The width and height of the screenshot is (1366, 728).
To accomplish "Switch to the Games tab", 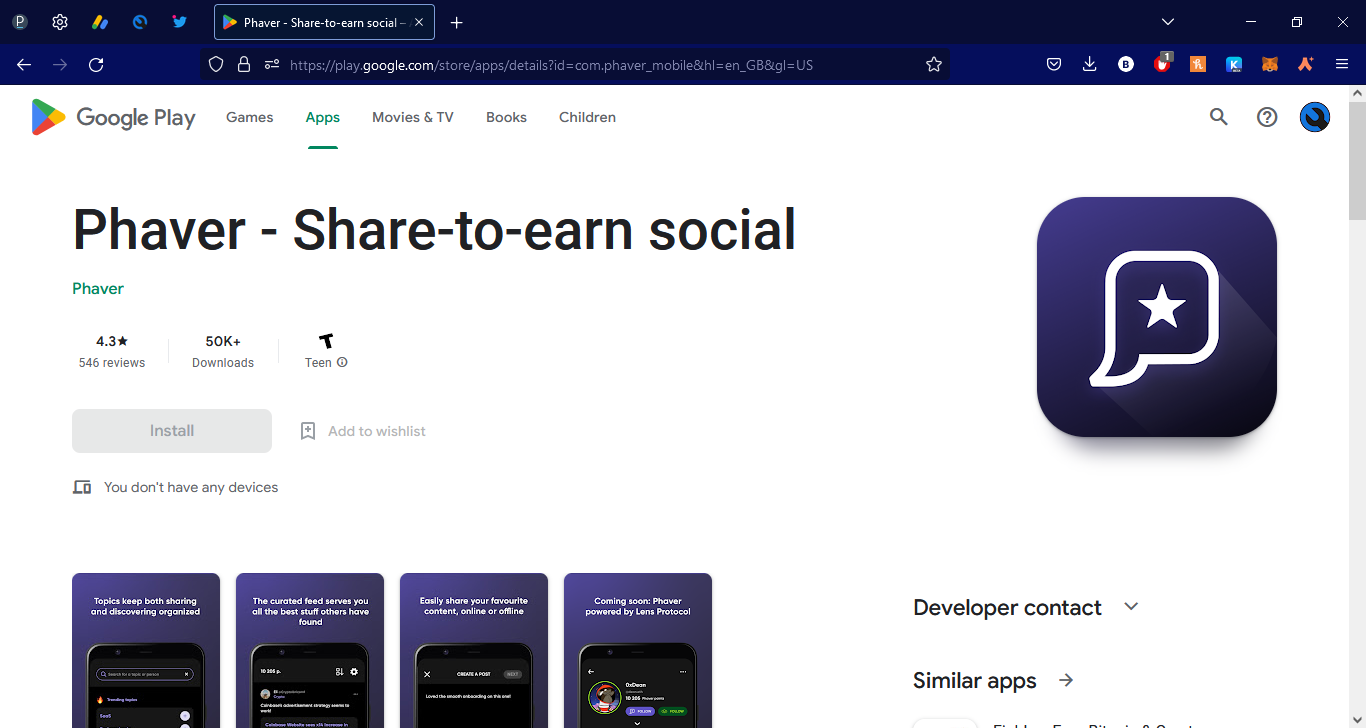I will click(249, 117).
